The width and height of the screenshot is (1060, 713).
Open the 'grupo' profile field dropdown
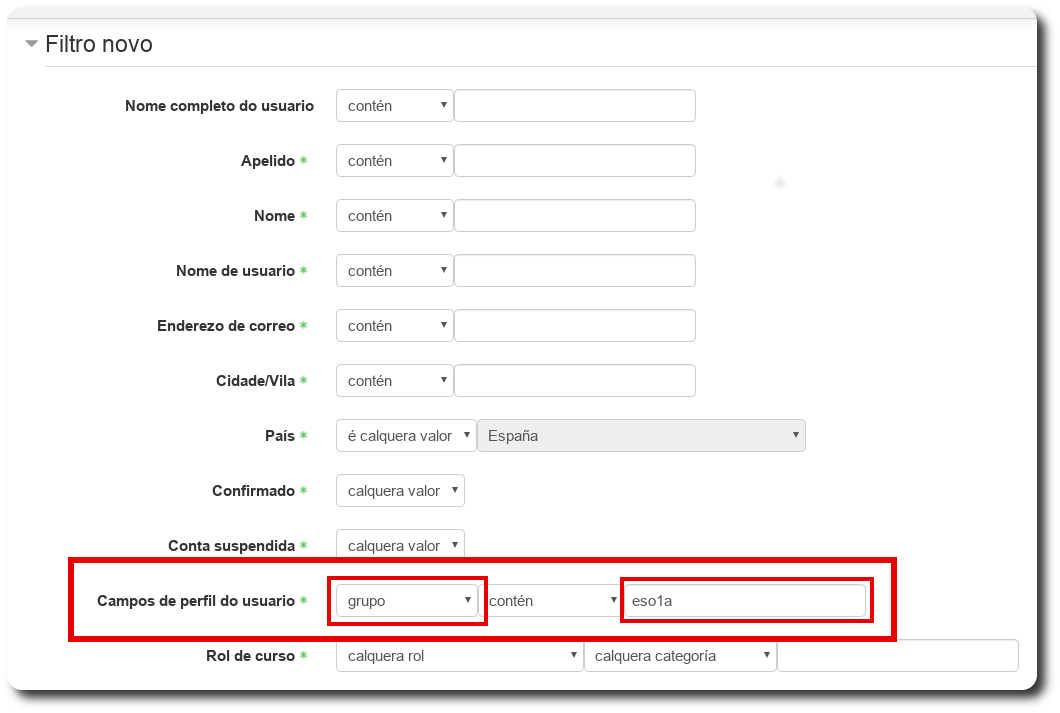(407, 601)
